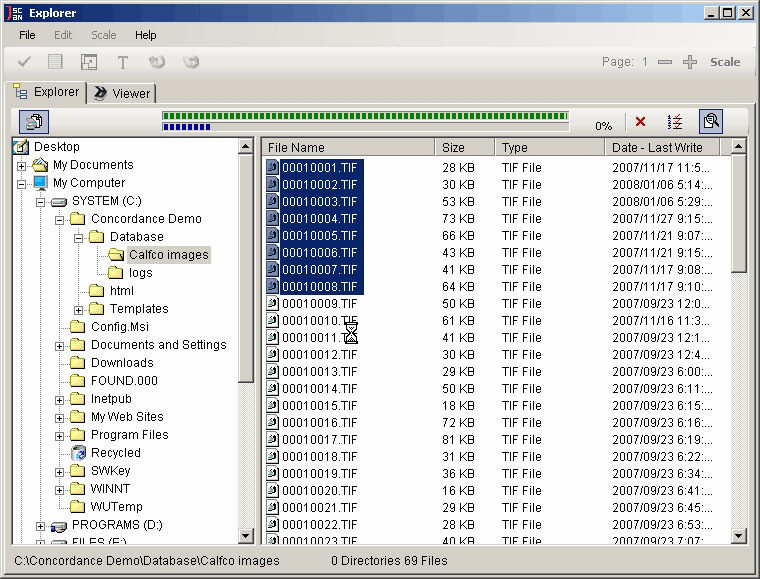760x579 pixels.
Task: Select Desktop in the folder tree
Action: (56, 146)
